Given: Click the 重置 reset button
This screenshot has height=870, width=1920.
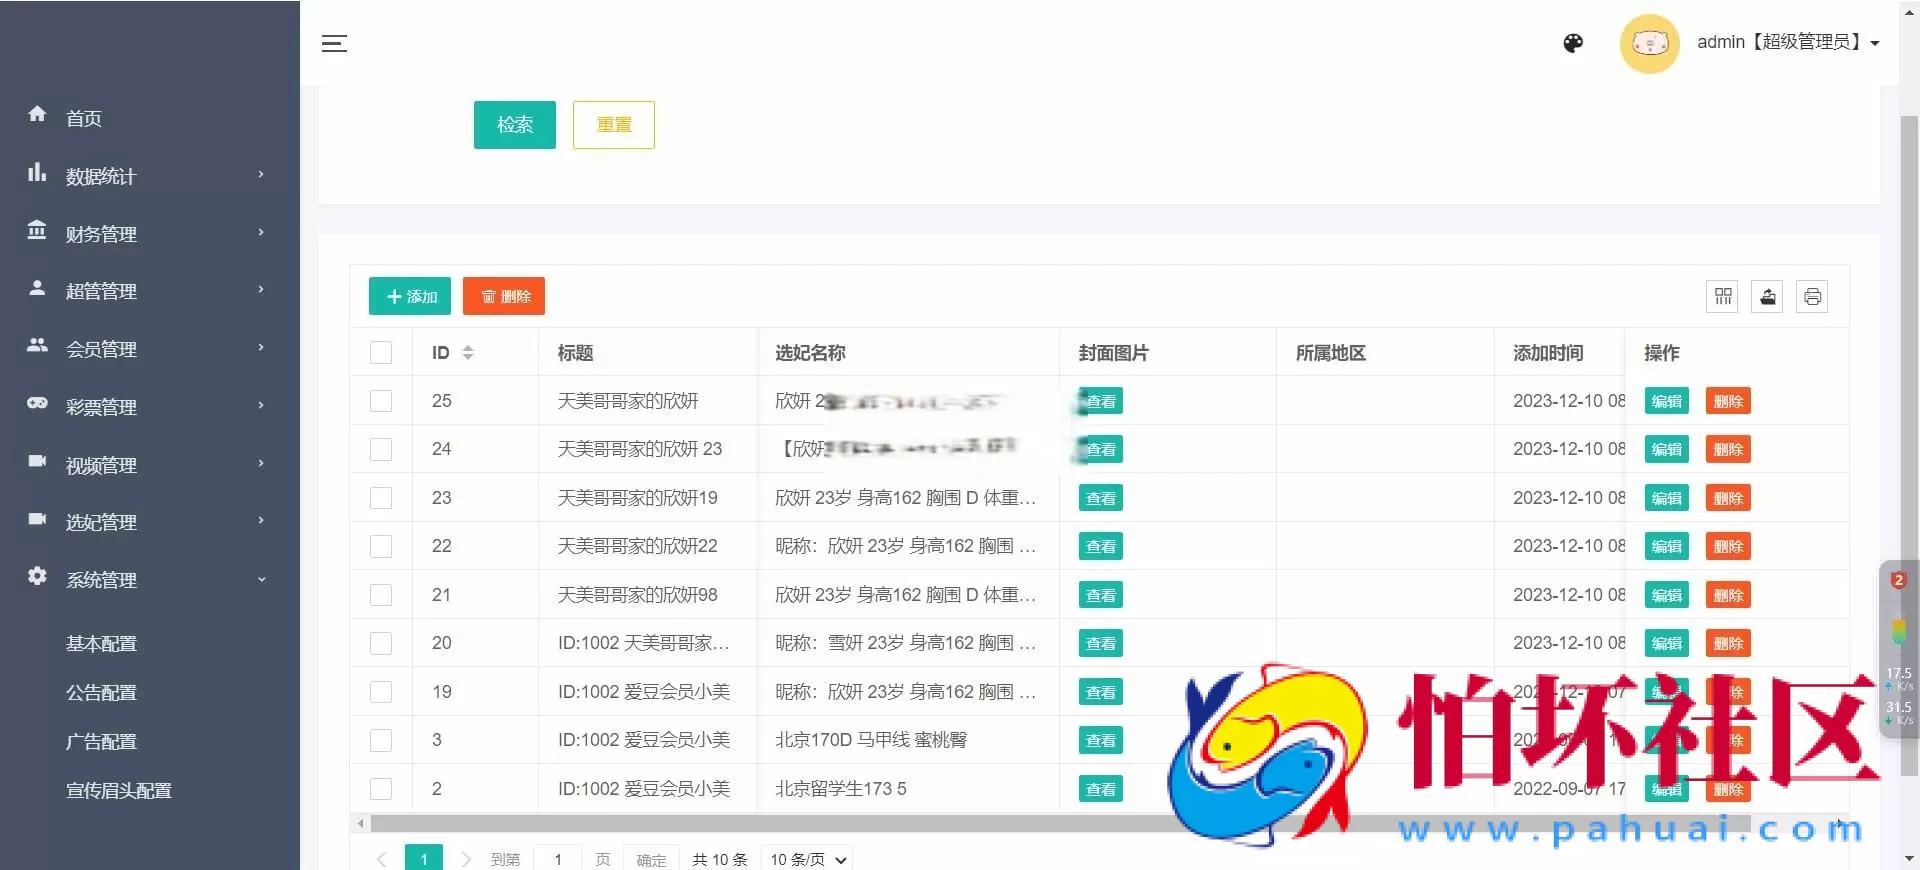Looking at the screenshot, I should (x=614, y=125).
